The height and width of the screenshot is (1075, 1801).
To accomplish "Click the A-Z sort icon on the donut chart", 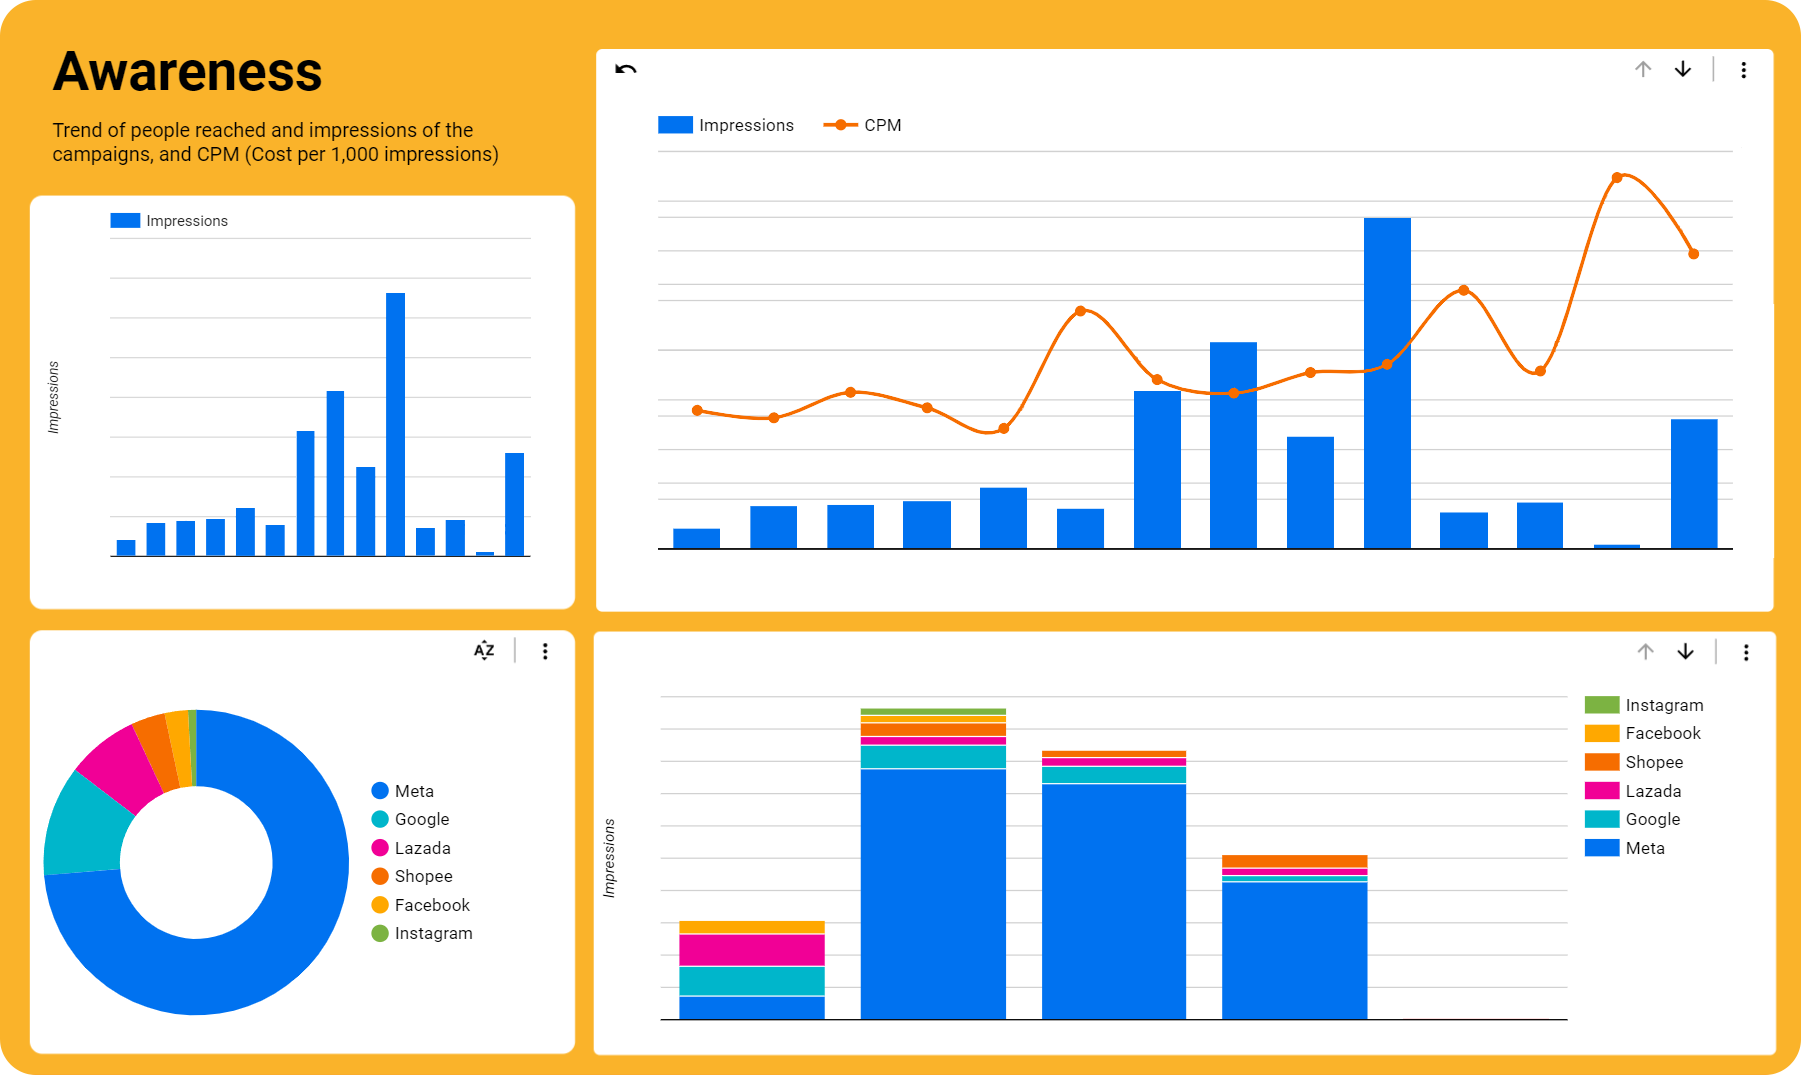I will click(x=484, y=651).
